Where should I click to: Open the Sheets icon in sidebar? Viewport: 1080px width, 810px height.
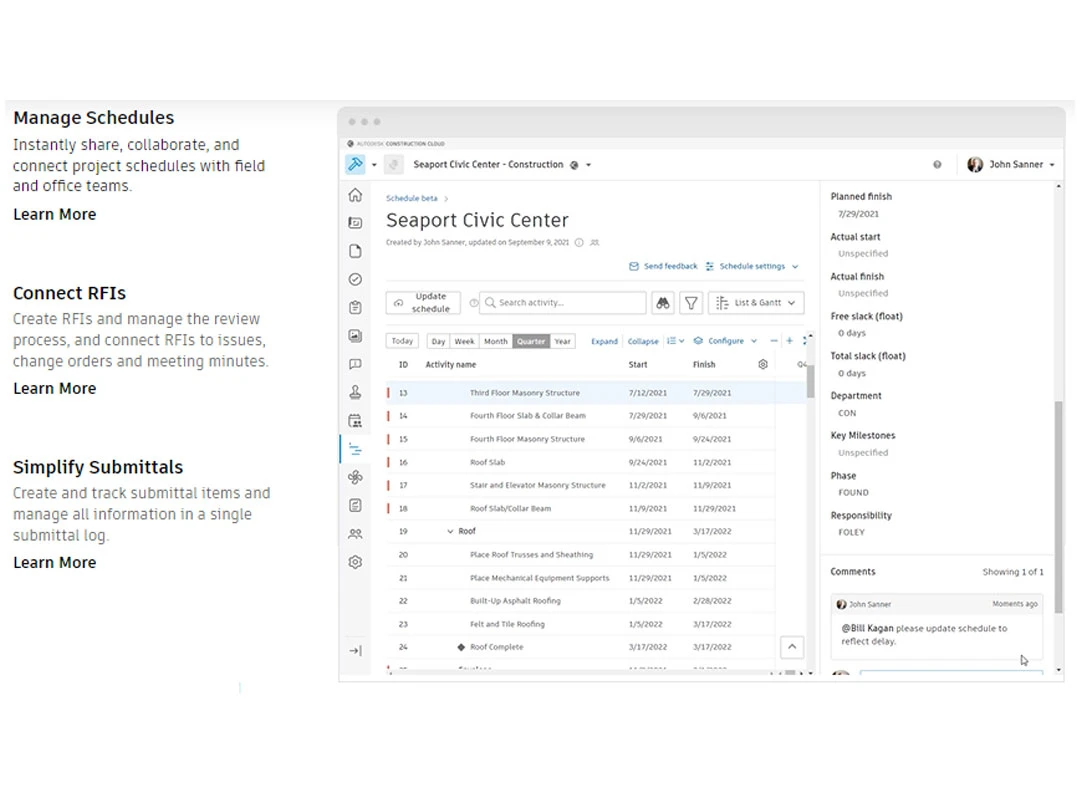(x=355, y=222)
